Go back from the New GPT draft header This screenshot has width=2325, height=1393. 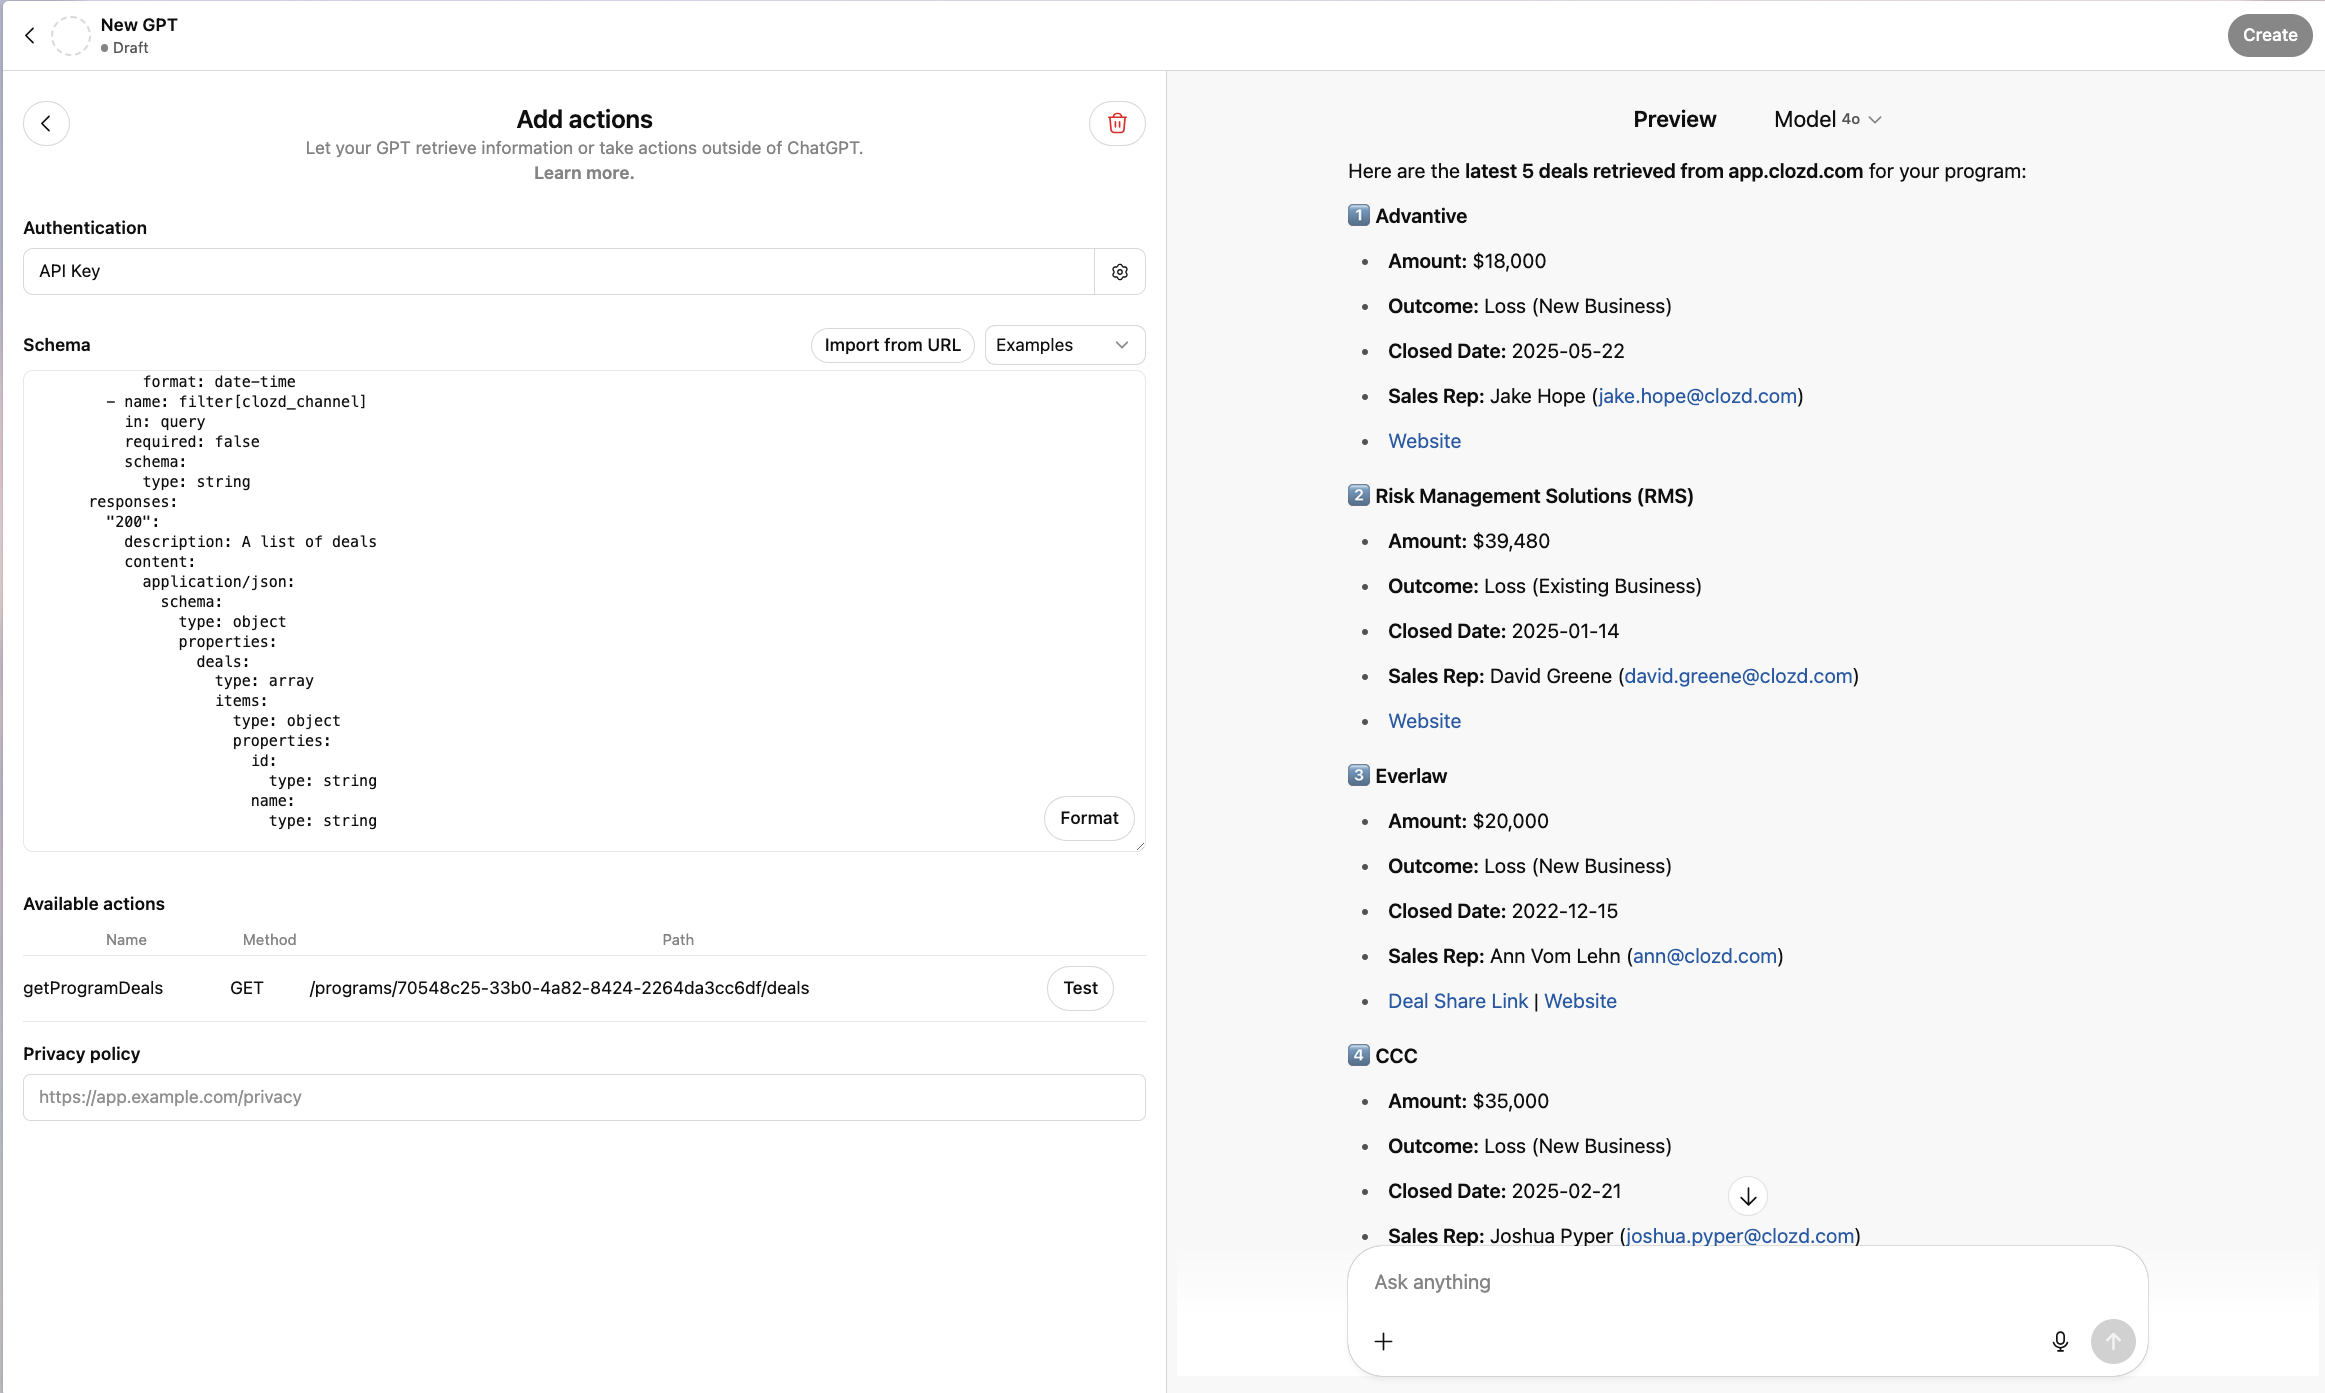[30, 36]
